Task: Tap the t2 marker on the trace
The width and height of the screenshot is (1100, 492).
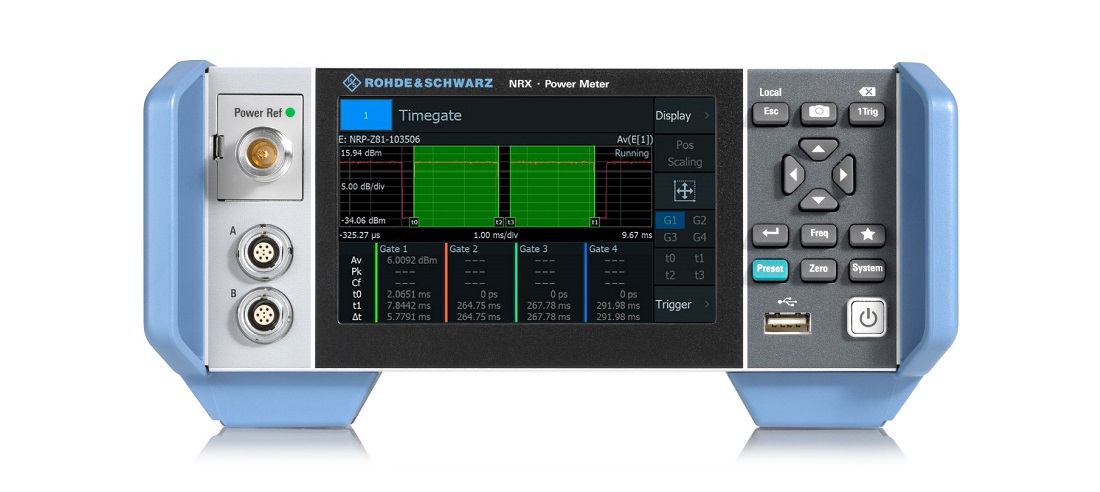Action: click(499, 222)
